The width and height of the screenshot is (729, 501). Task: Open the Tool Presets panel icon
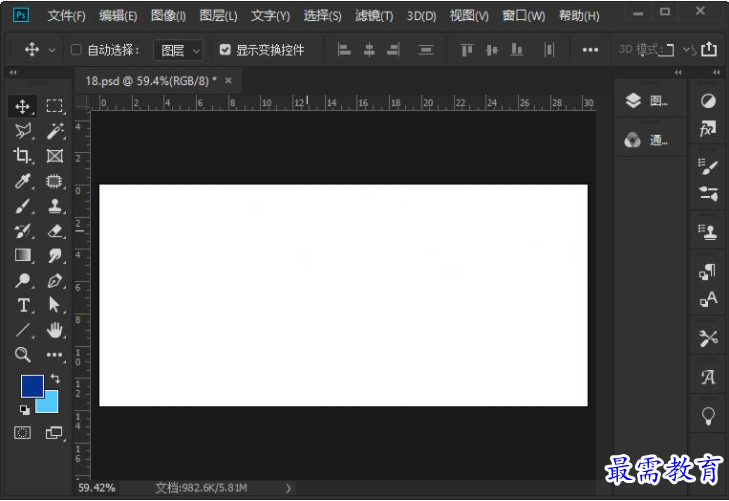[x=708, y=338]
